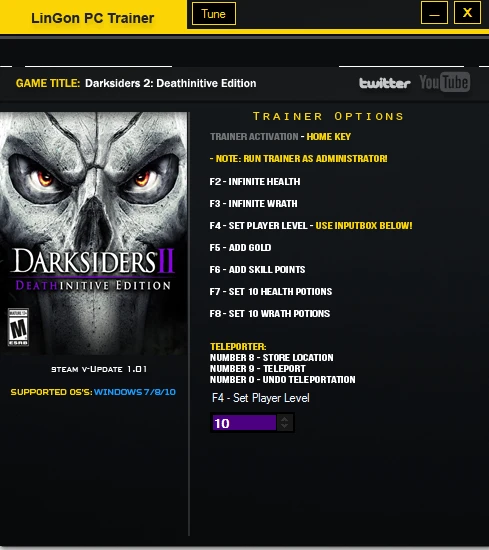Open the Twitter link icon

click(384, 83)
